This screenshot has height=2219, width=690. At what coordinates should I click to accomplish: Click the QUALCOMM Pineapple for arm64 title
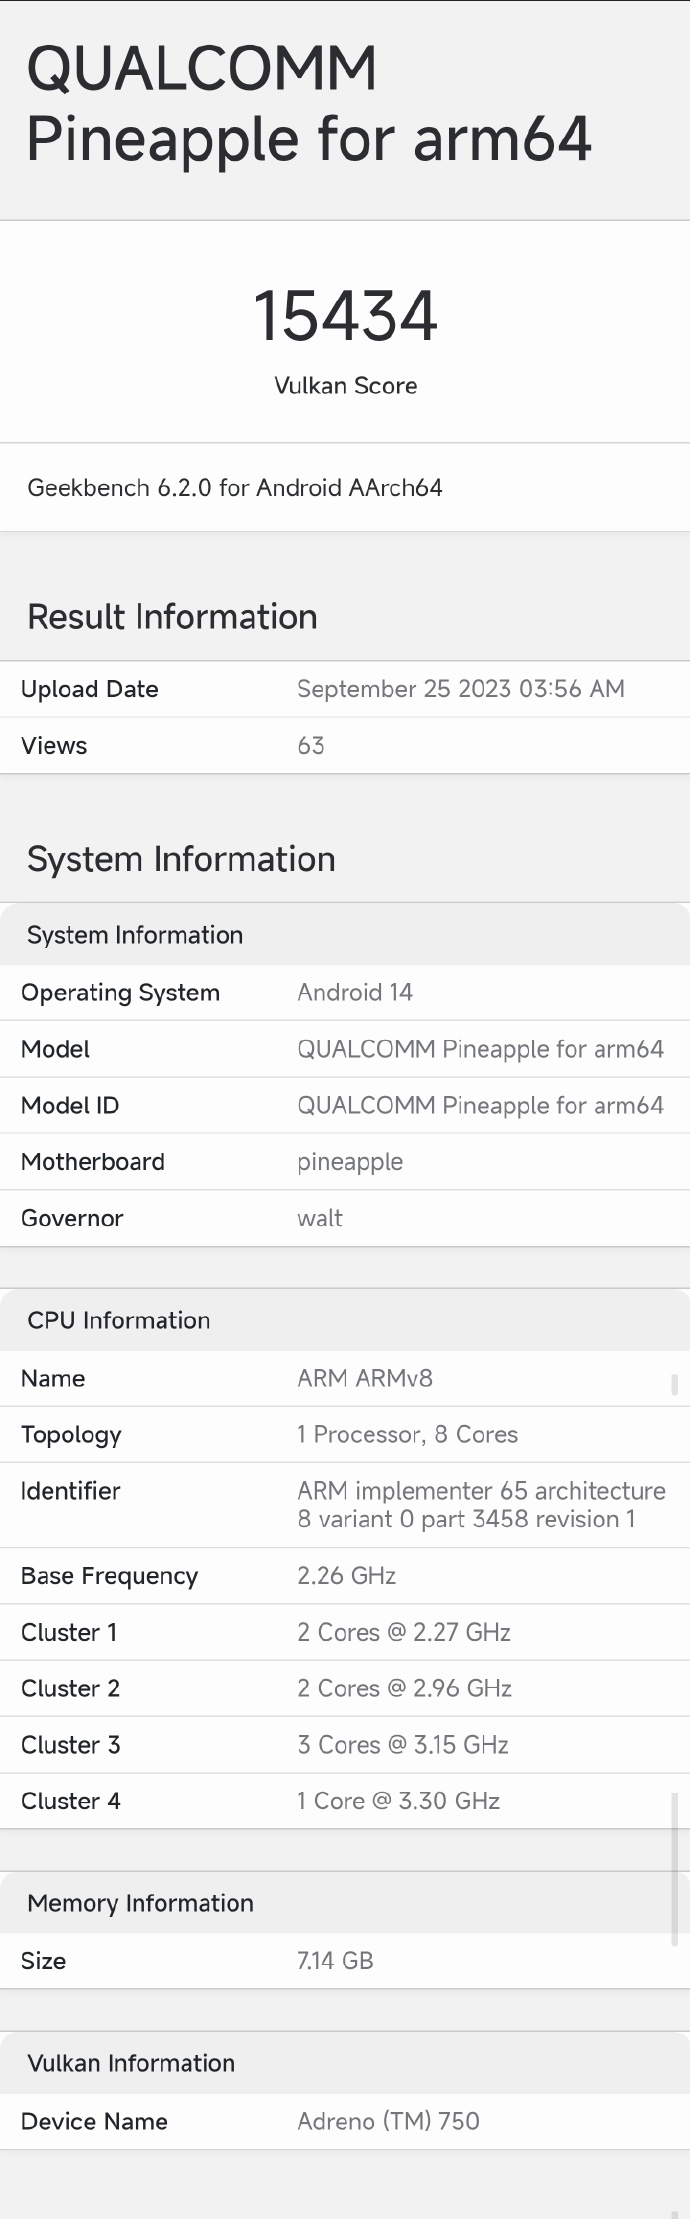pyautogui.click(x=308, y=104)
